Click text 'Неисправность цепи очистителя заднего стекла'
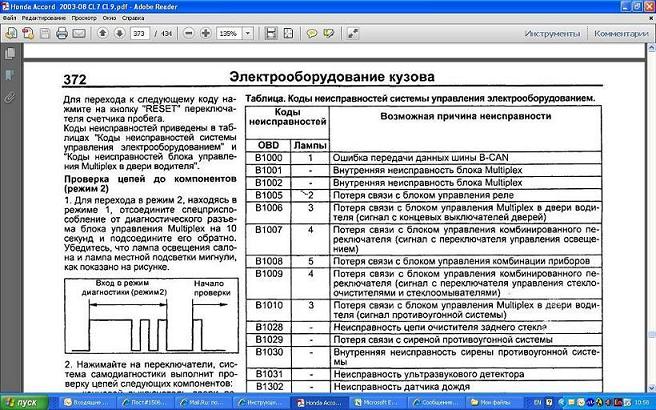Viewport: 656px width, 410px height. [x=440, y=327]
